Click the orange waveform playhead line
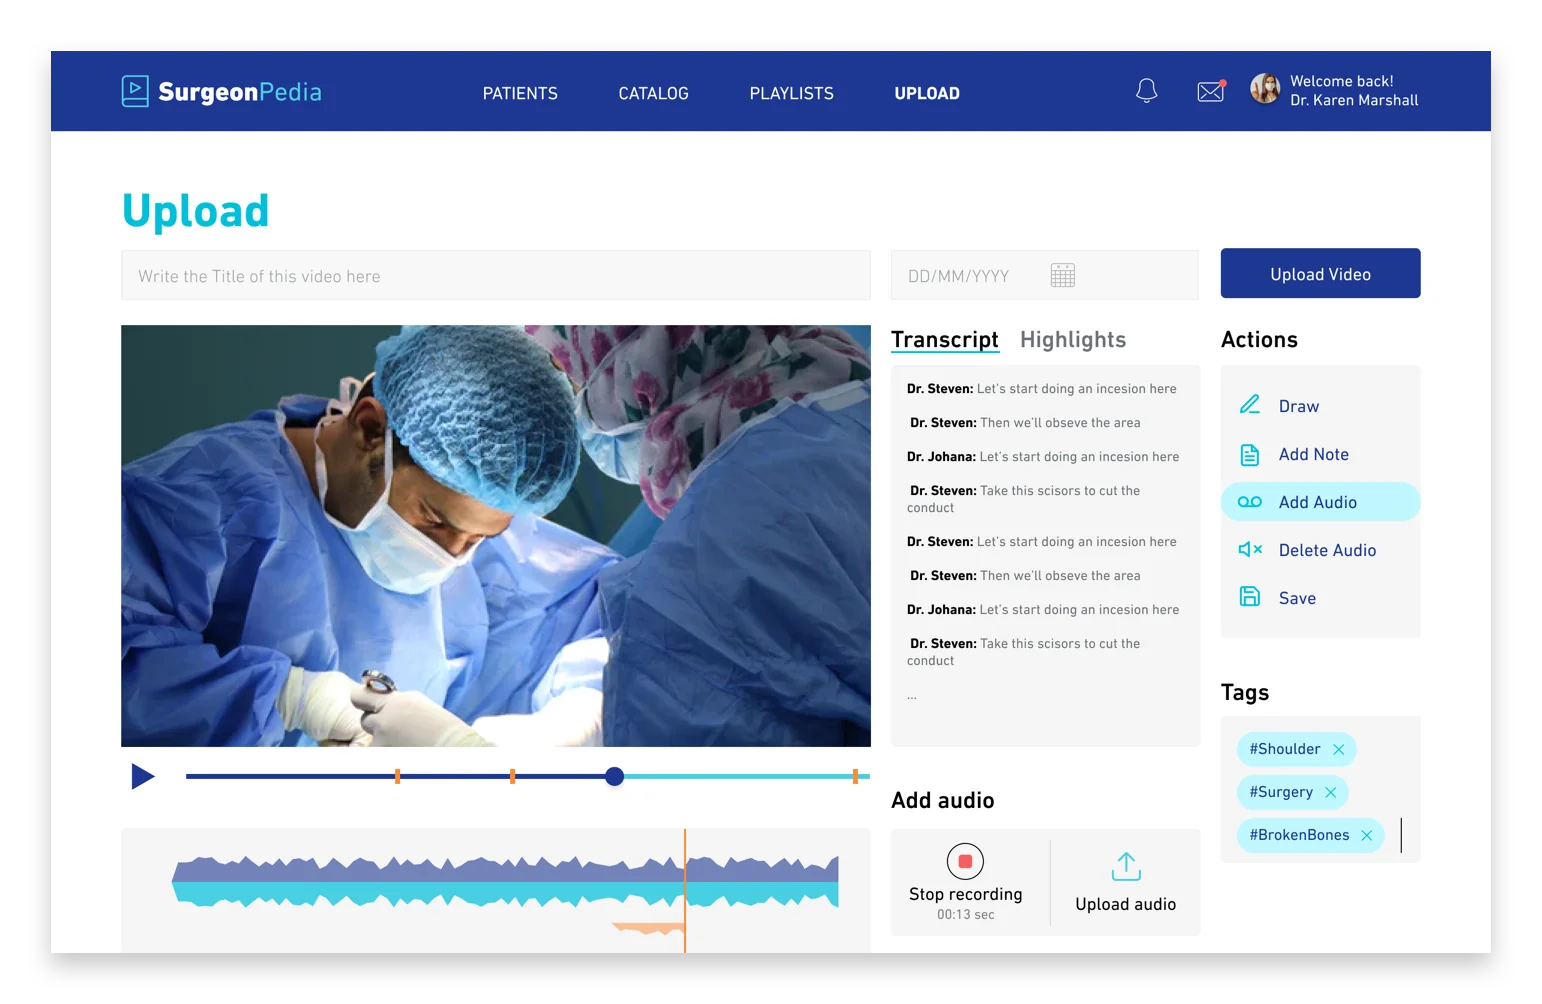The width and height of the screenshot is (1542, 1004). coord(685,890)
